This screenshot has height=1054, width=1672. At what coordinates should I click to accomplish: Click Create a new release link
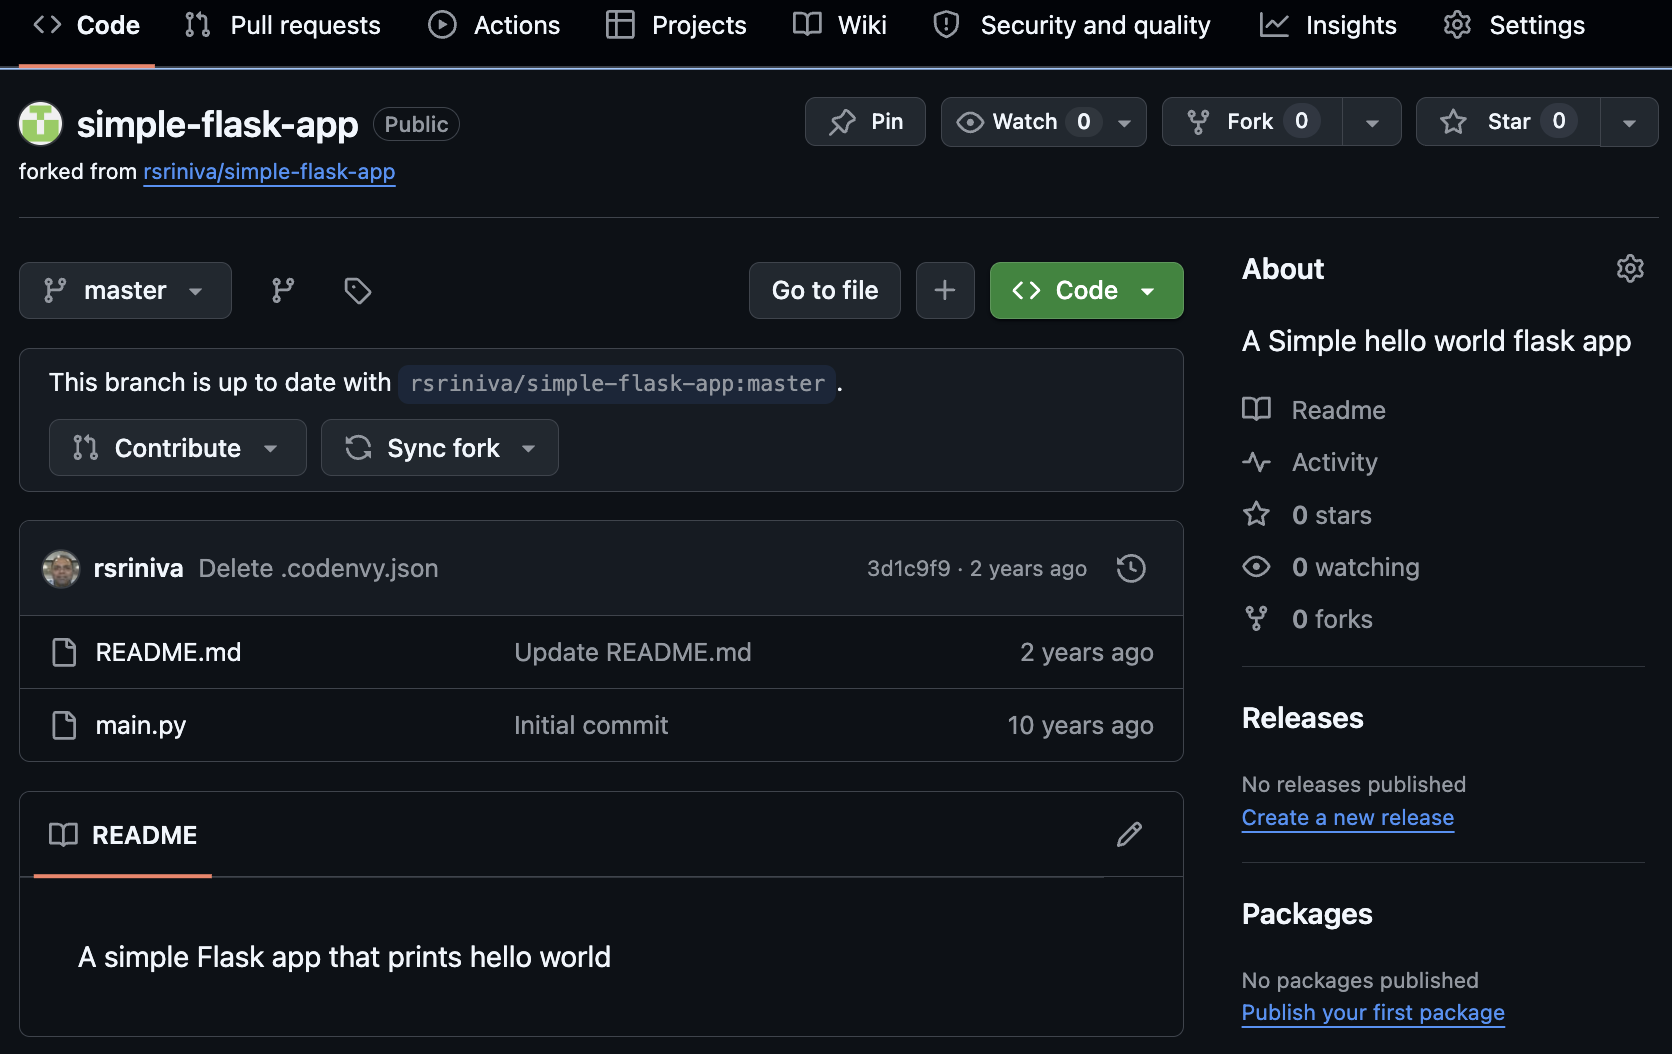[x=1347, y=818]
